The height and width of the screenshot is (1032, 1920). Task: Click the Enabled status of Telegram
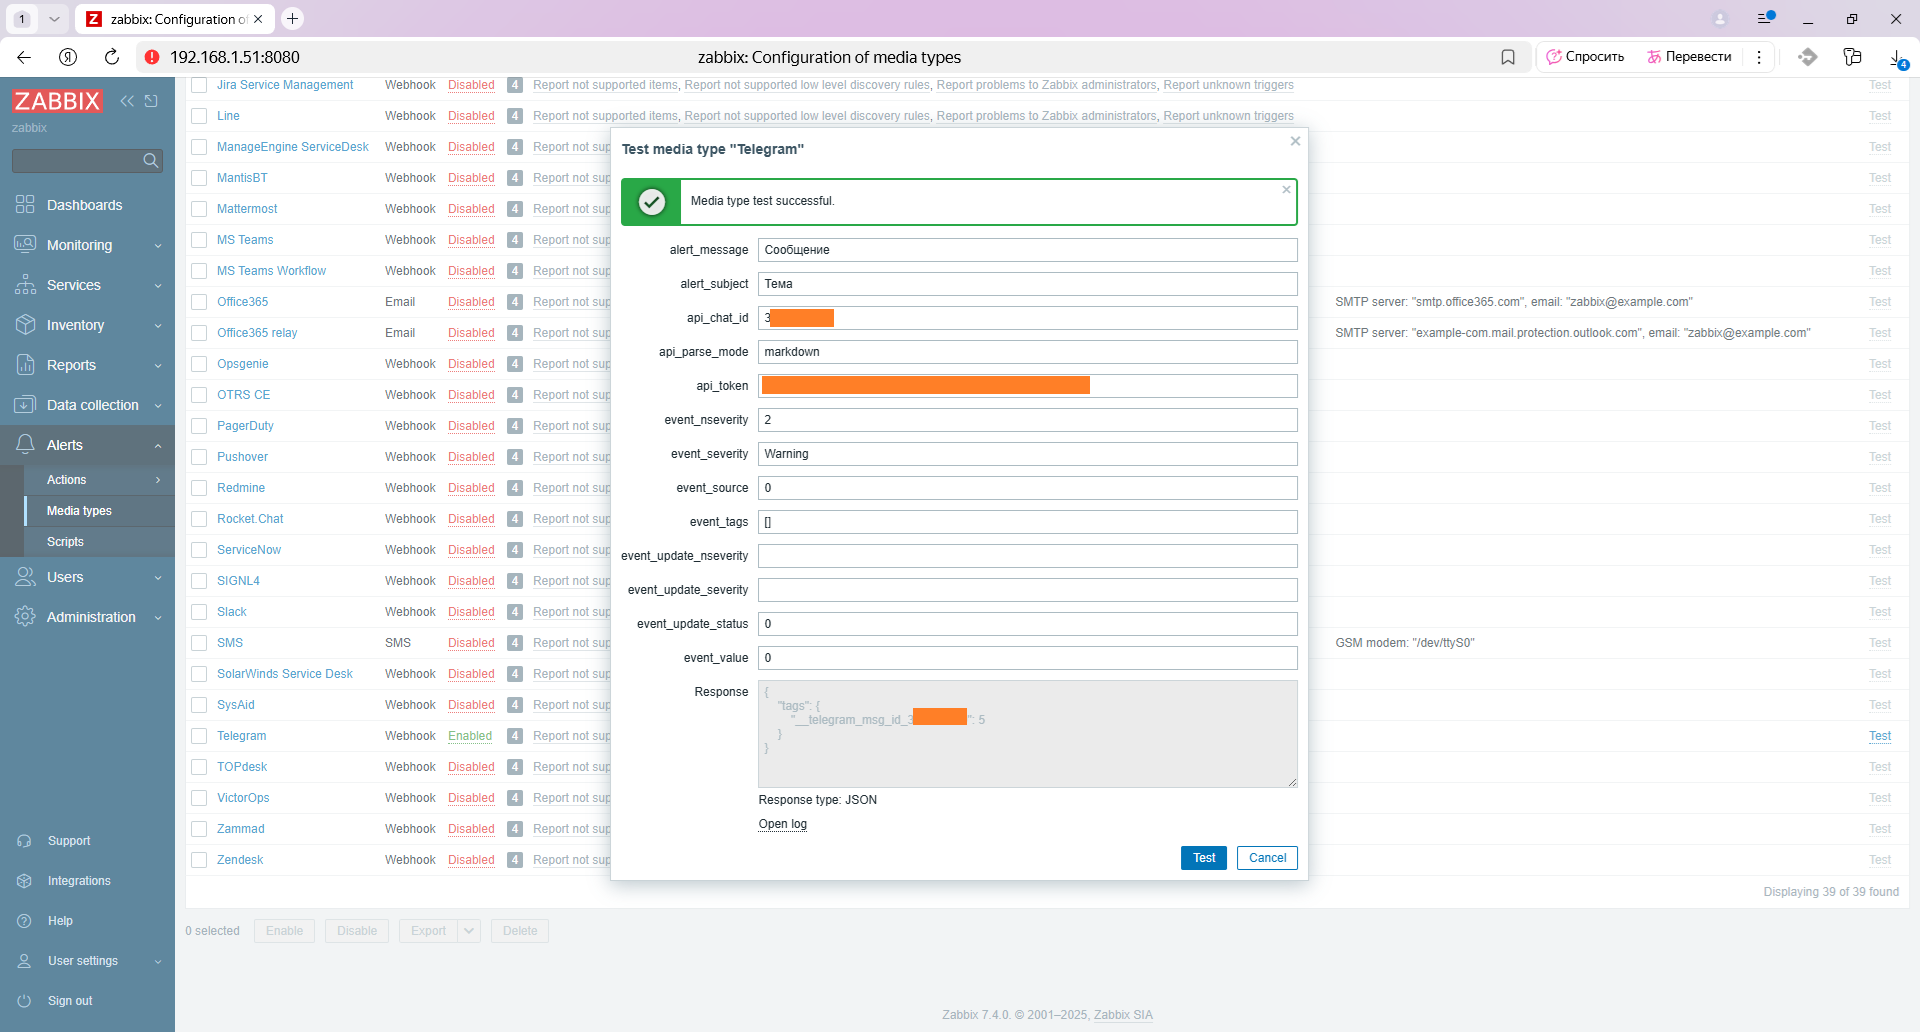[x=470, y=736]
